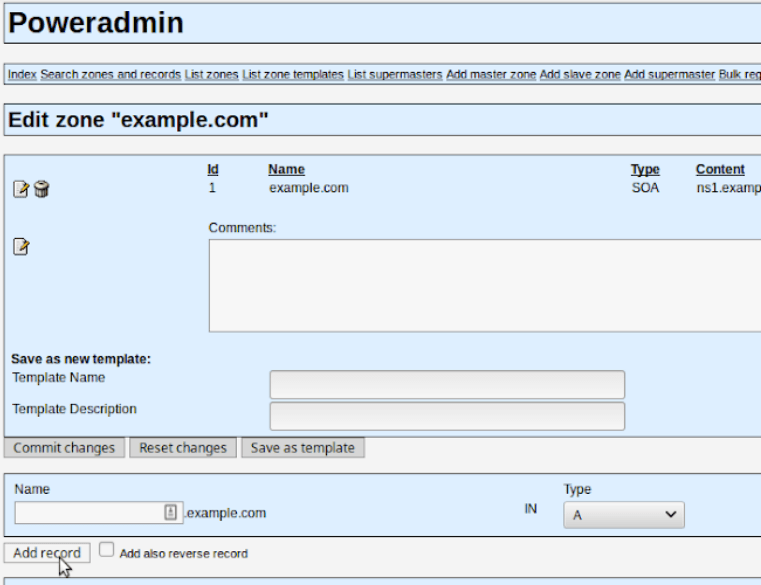Viewport: 761px width, 585px height.
Task: Open List zones menu link
Action: tap(212, 74)
